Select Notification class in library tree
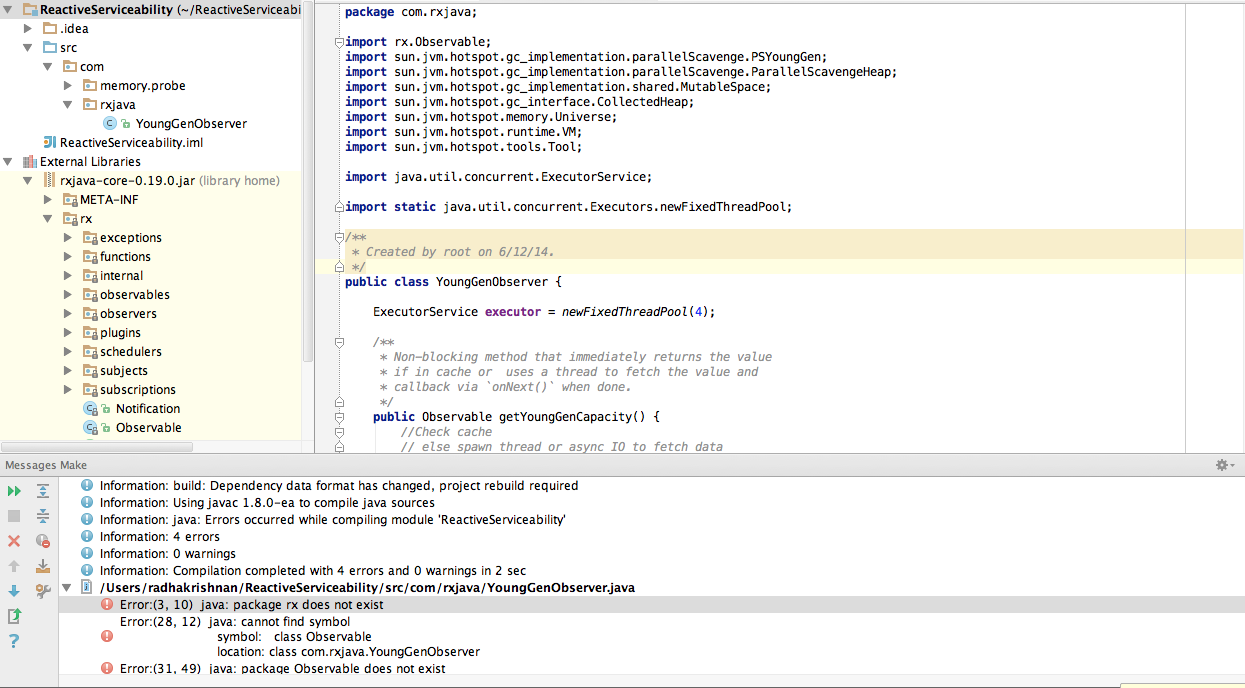The width and height of the screenshot is (1245, 688). [148, 409]
